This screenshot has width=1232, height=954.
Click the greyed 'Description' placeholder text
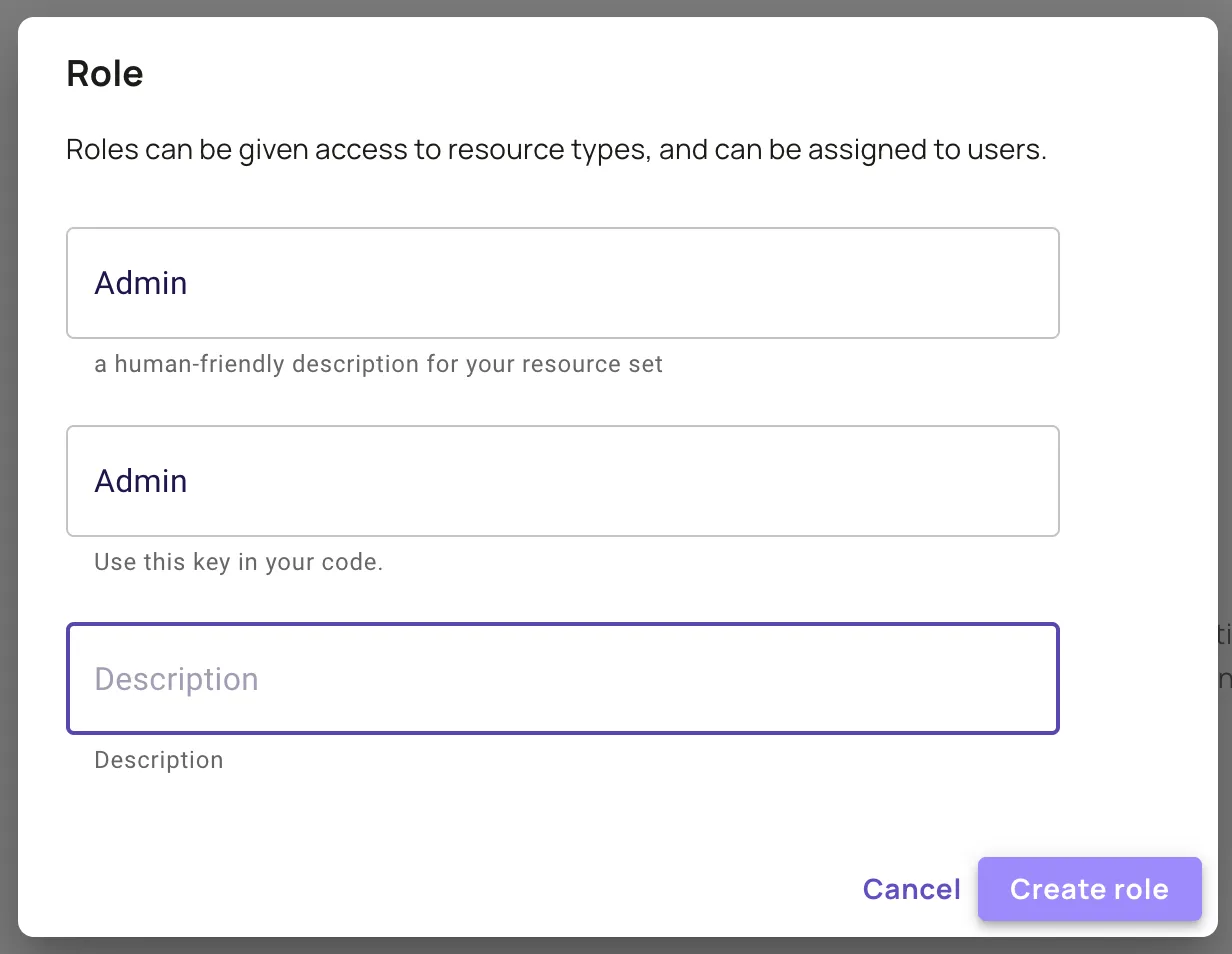[x=176, y=679]
